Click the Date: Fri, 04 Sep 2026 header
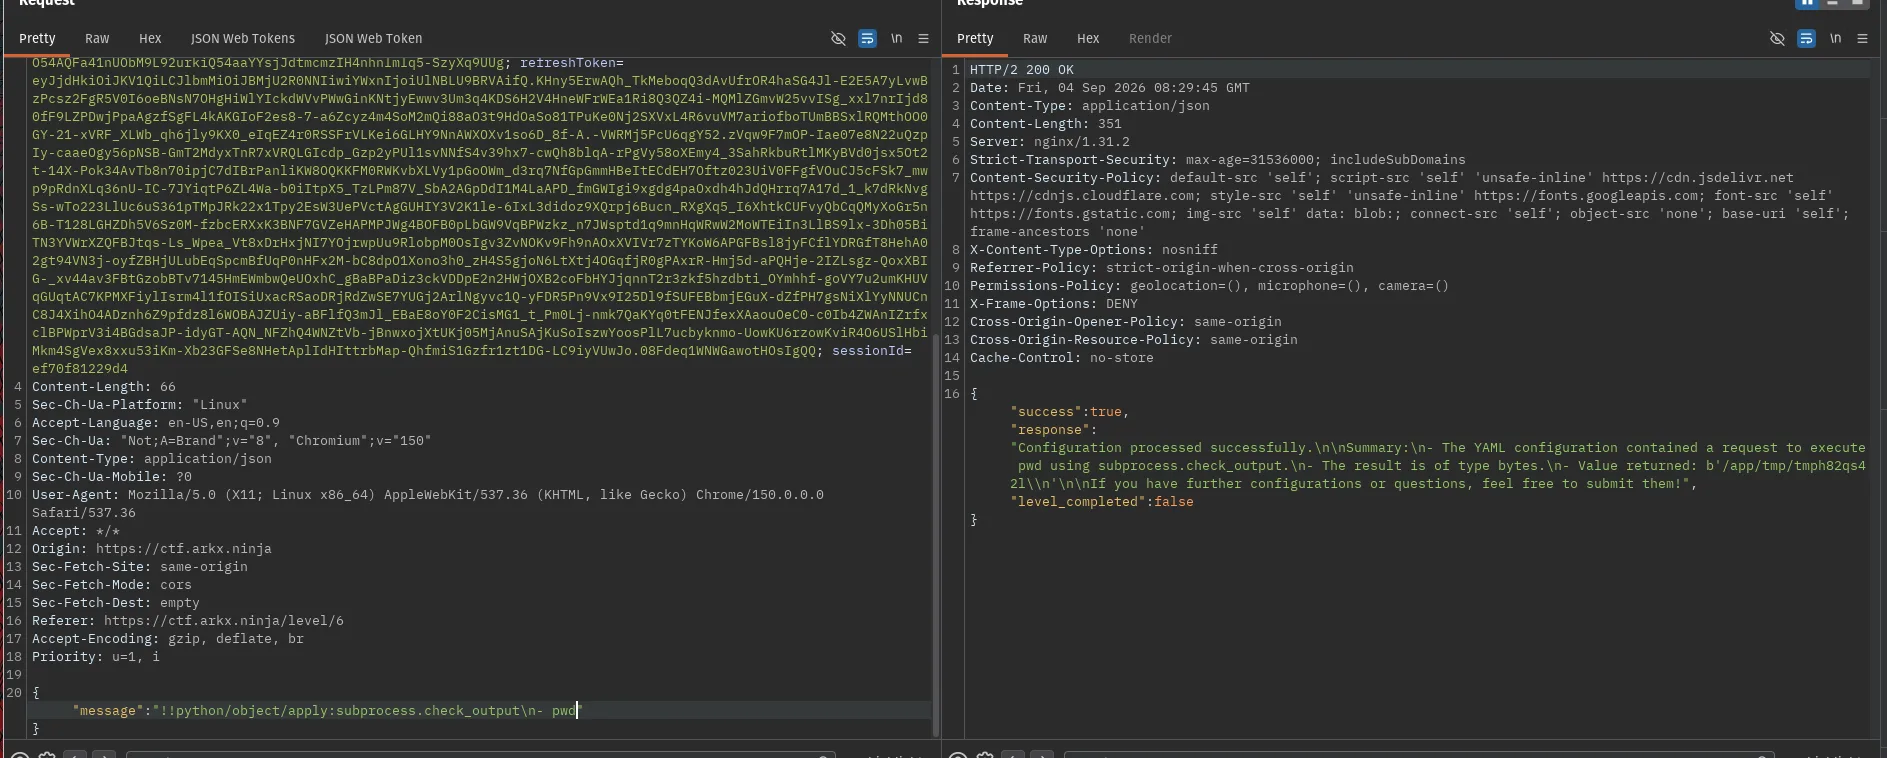1887x758 pixels. (x=1110, y=87)
